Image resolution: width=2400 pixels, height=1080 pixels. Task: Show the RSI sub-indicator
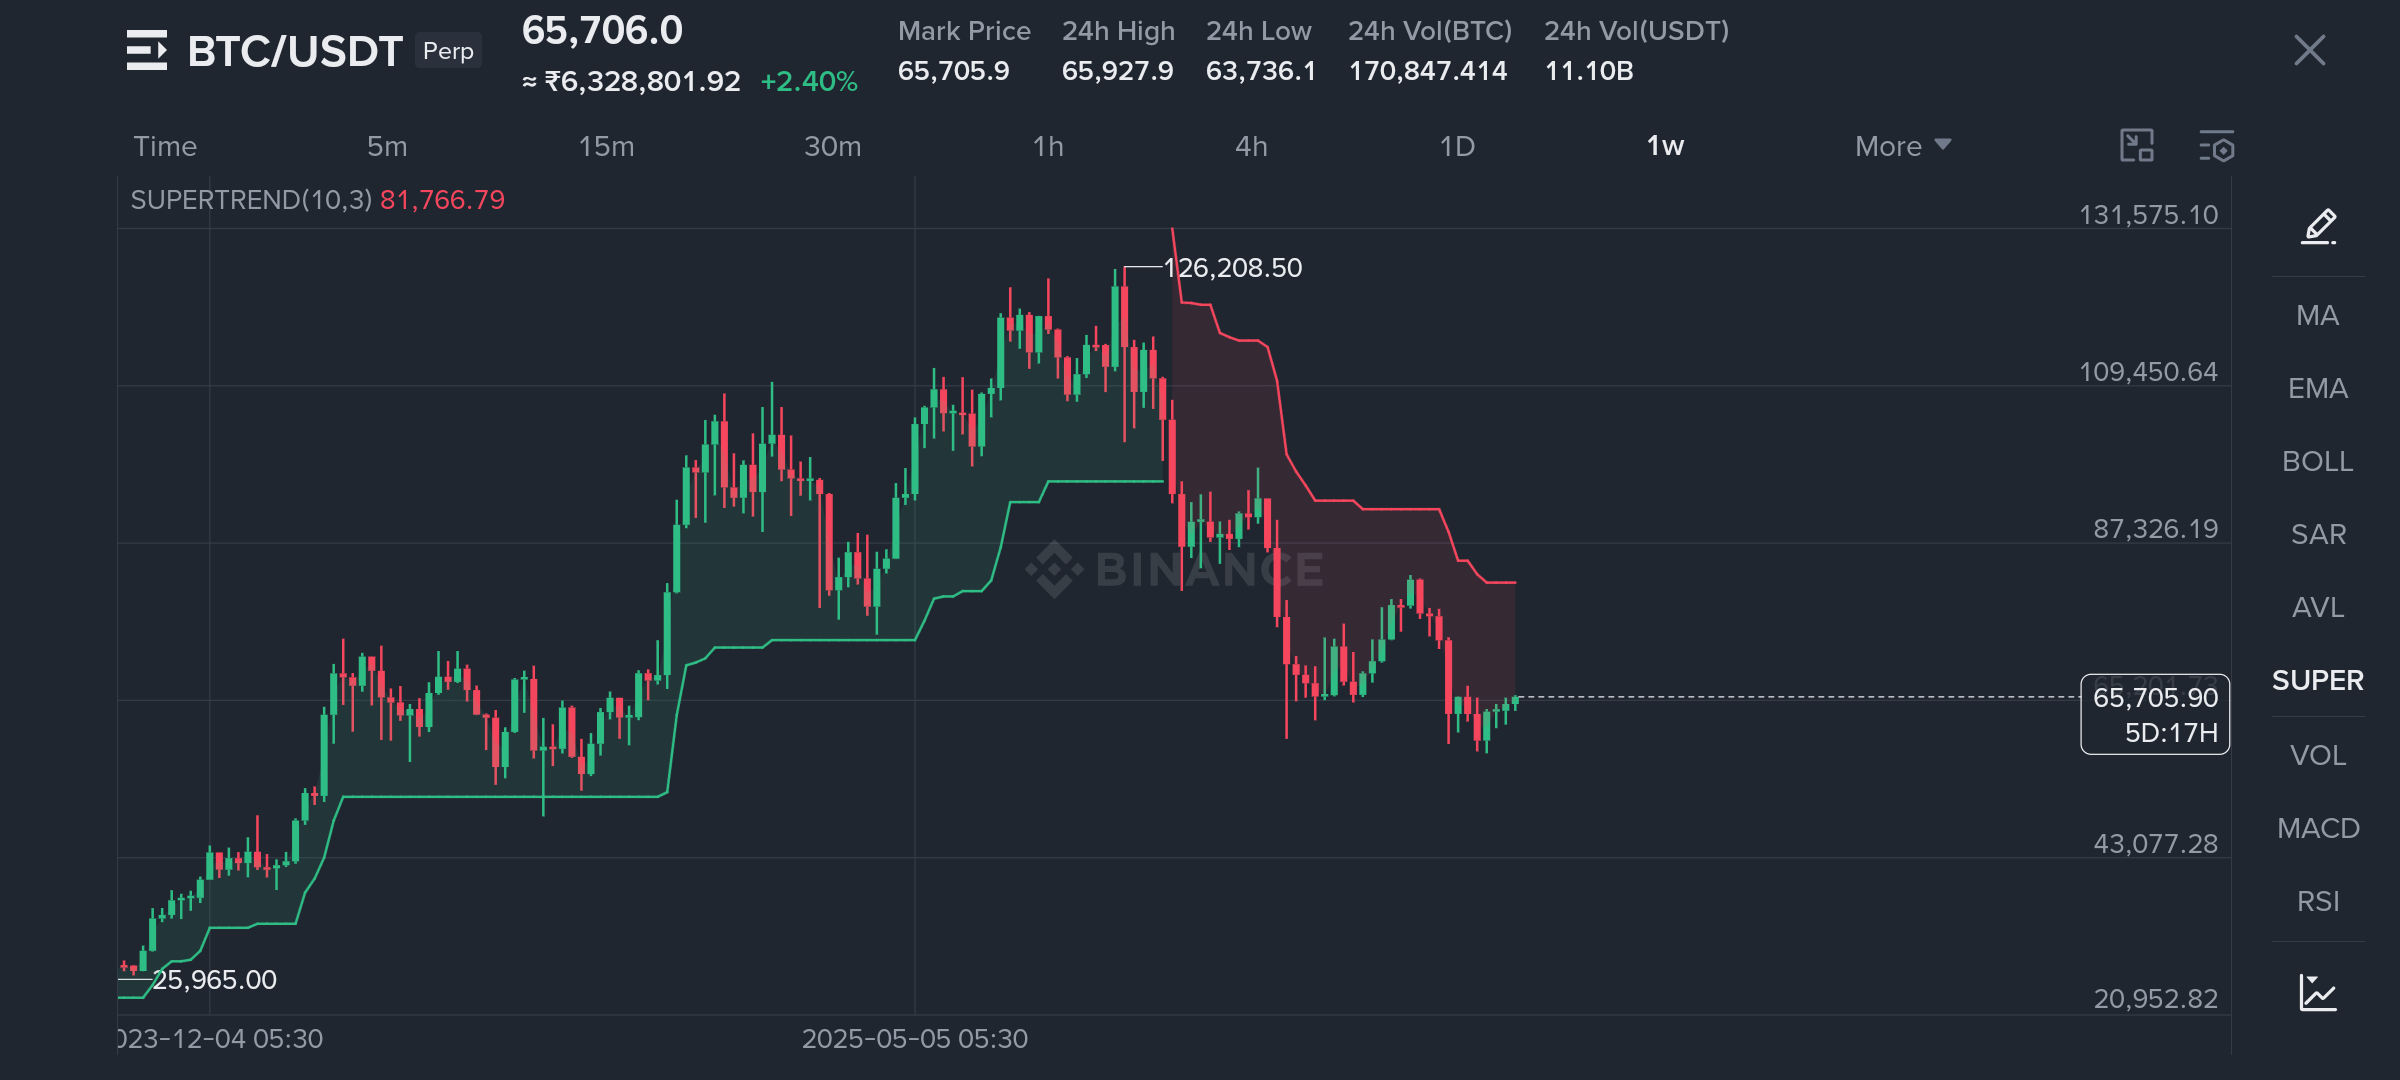[2317, 901]
